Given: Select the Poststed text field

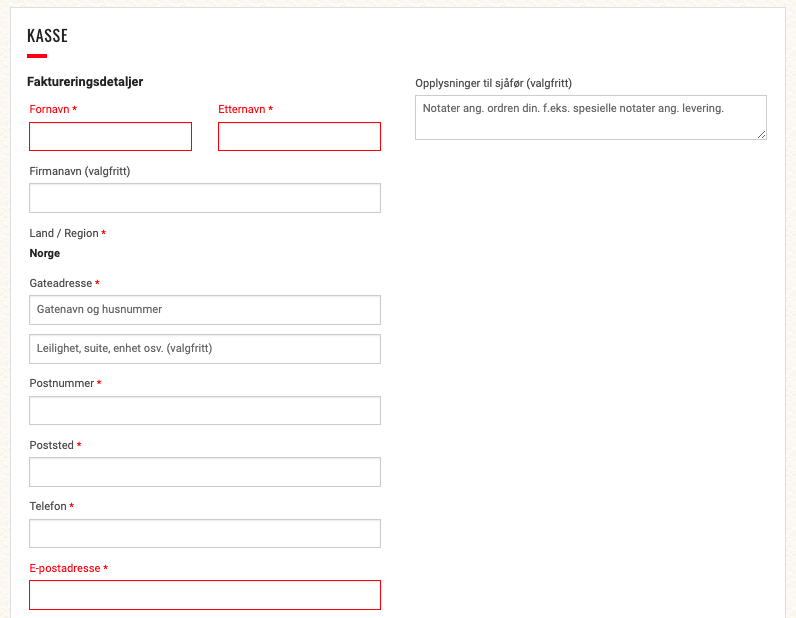Looking at the screenshot, I should 205,472.
